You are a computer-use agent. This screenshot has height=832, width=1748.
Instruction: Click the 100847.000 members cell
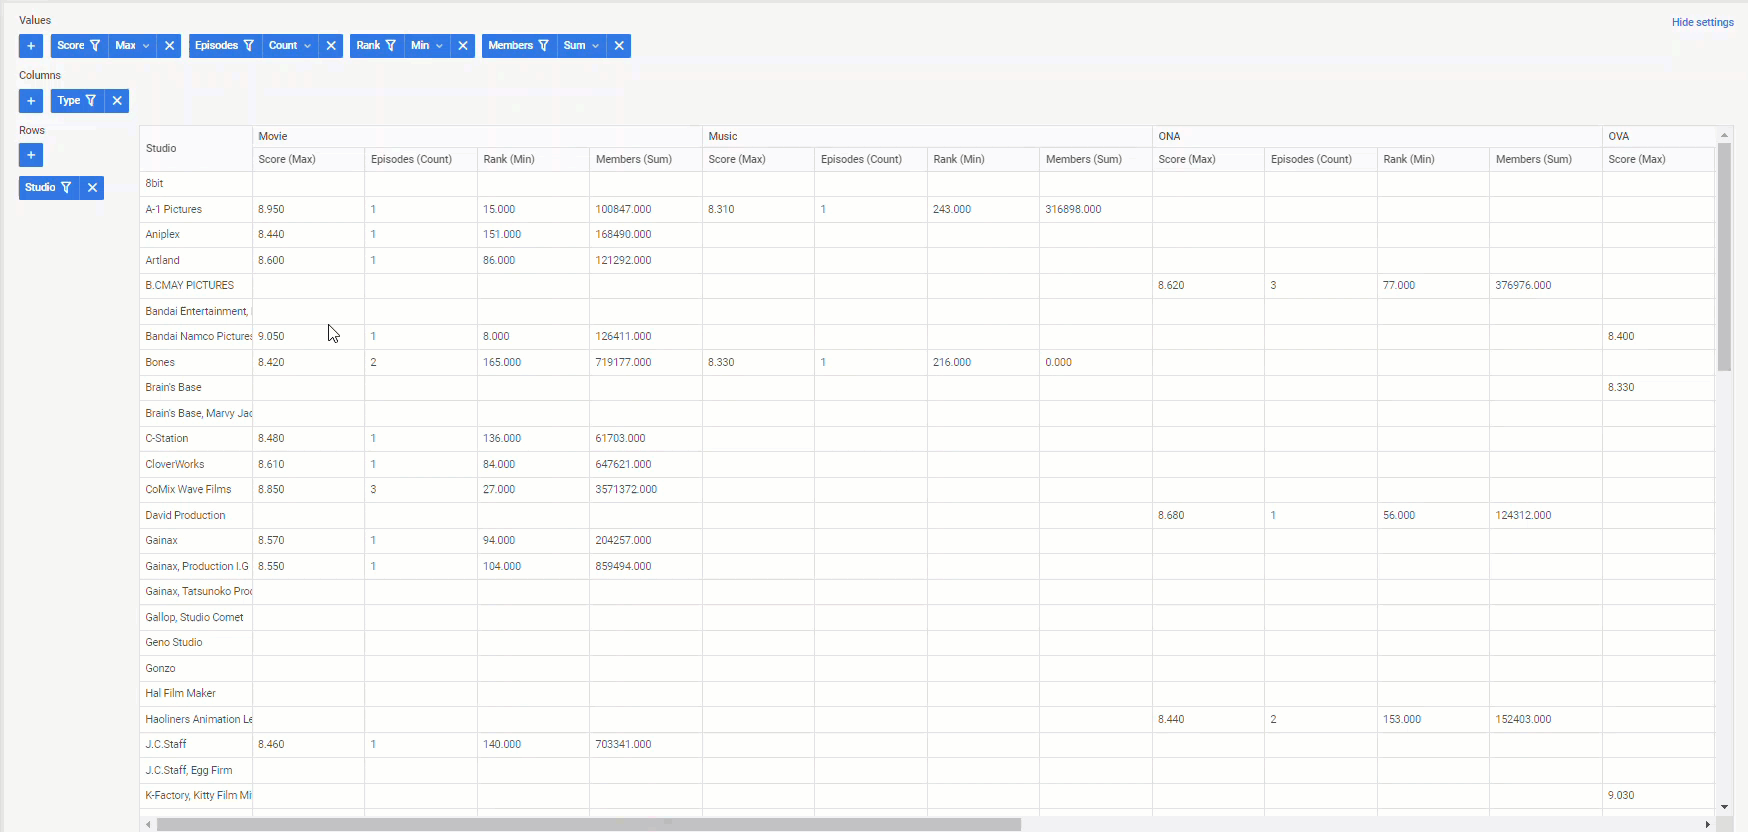pyautogui.click(x=646, y=209)
